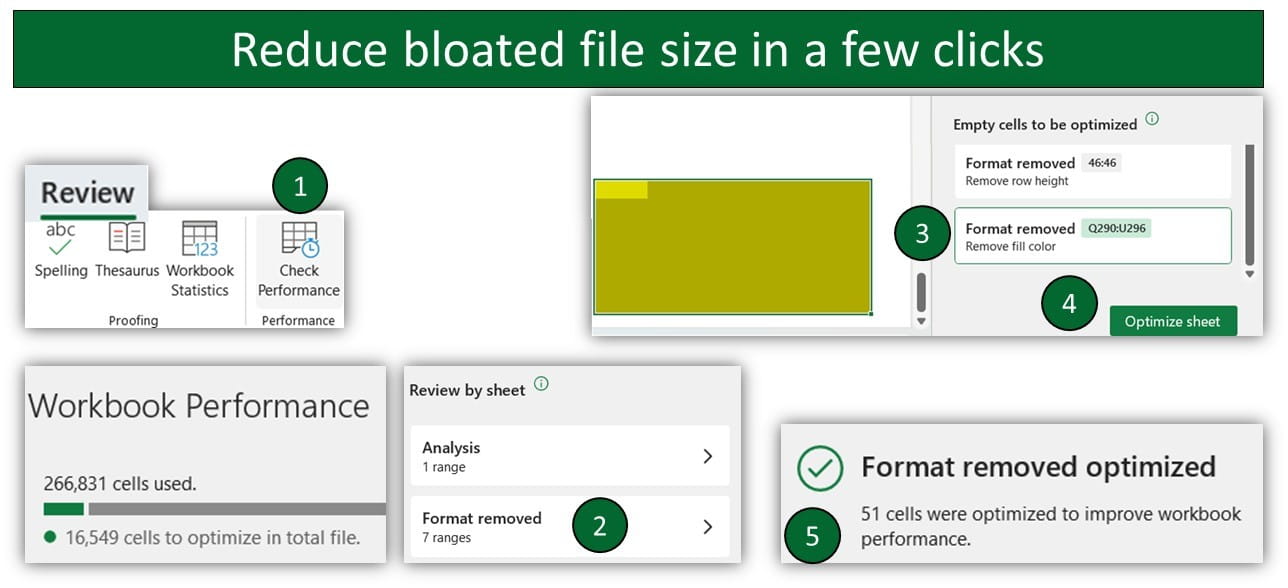Click info icon beside Empty cells to be optimized
1288x588 pixels.
pos(1152,119)
